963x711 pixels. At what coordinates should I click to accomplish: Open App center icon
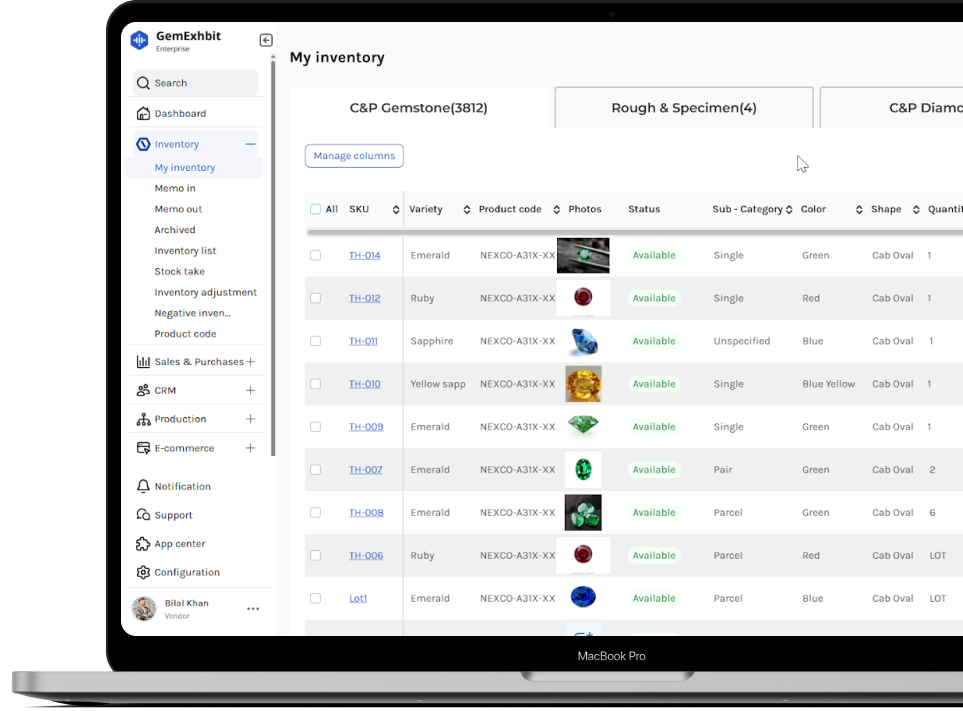[143, 544]
